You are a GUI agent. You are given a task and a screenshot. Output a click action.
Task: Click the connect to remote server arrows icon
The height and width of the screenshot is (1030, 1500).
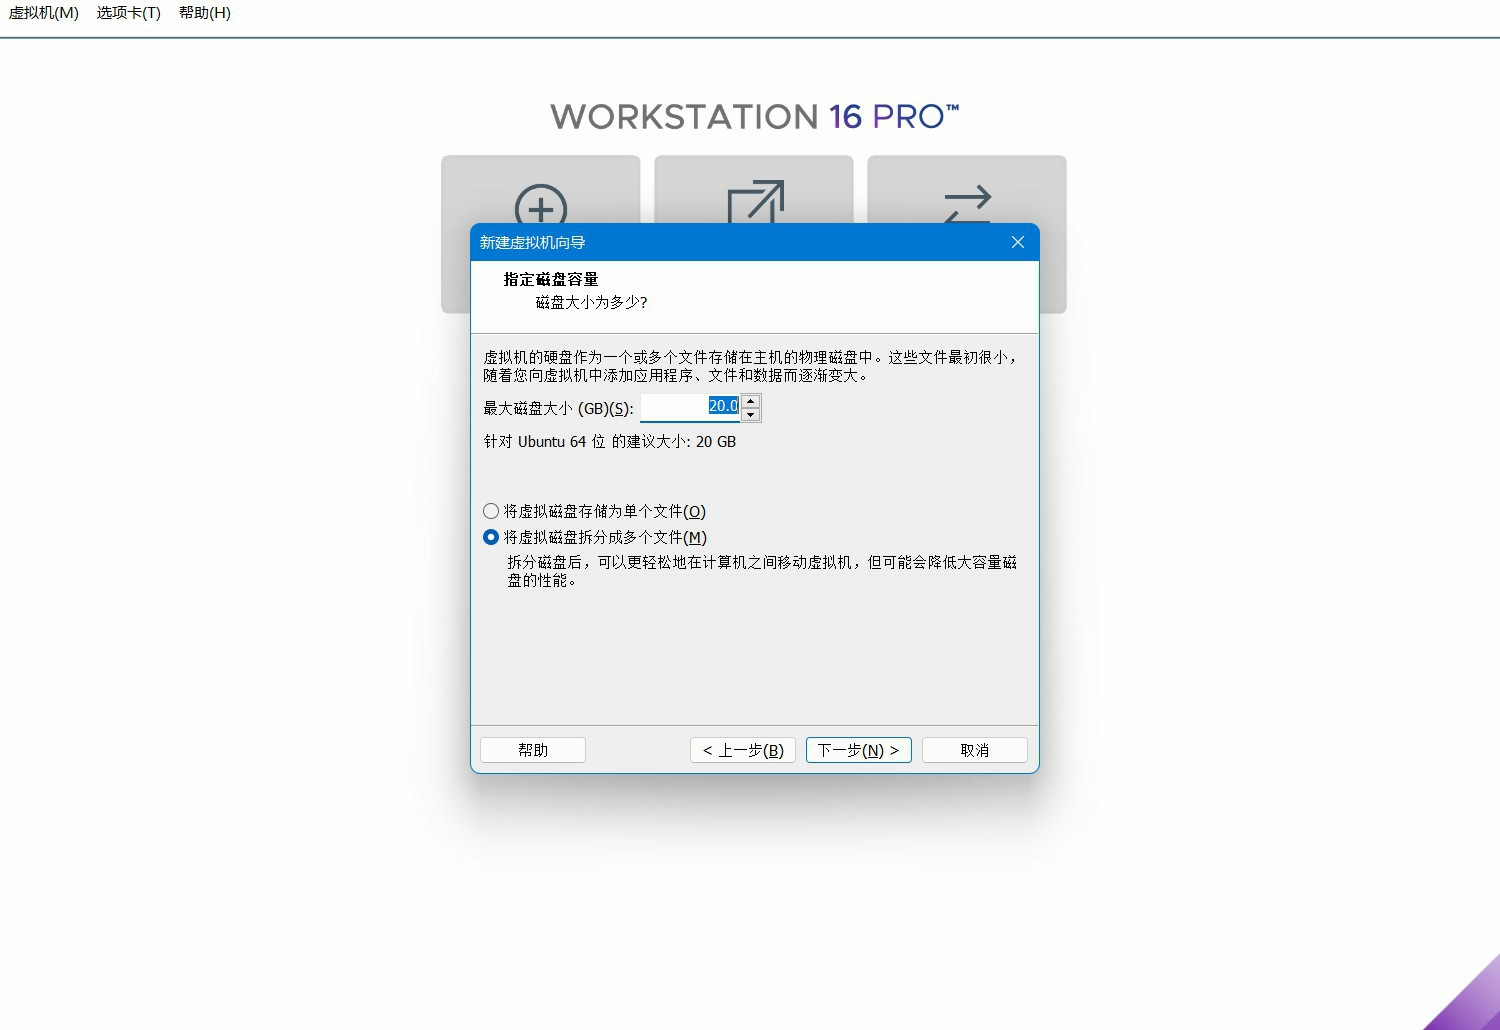tap(967, 204)
